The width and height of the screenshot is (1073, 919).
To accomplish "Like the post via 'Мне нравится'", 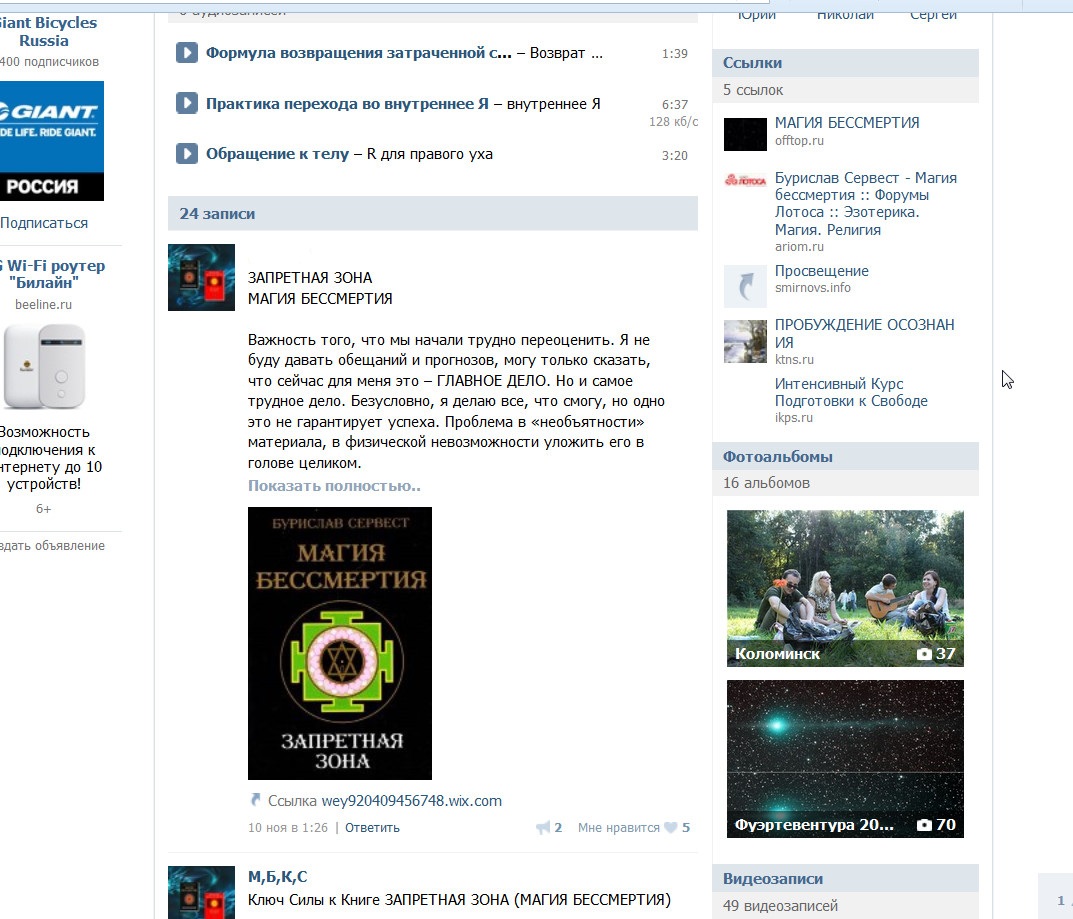I will tap(618, 827).
